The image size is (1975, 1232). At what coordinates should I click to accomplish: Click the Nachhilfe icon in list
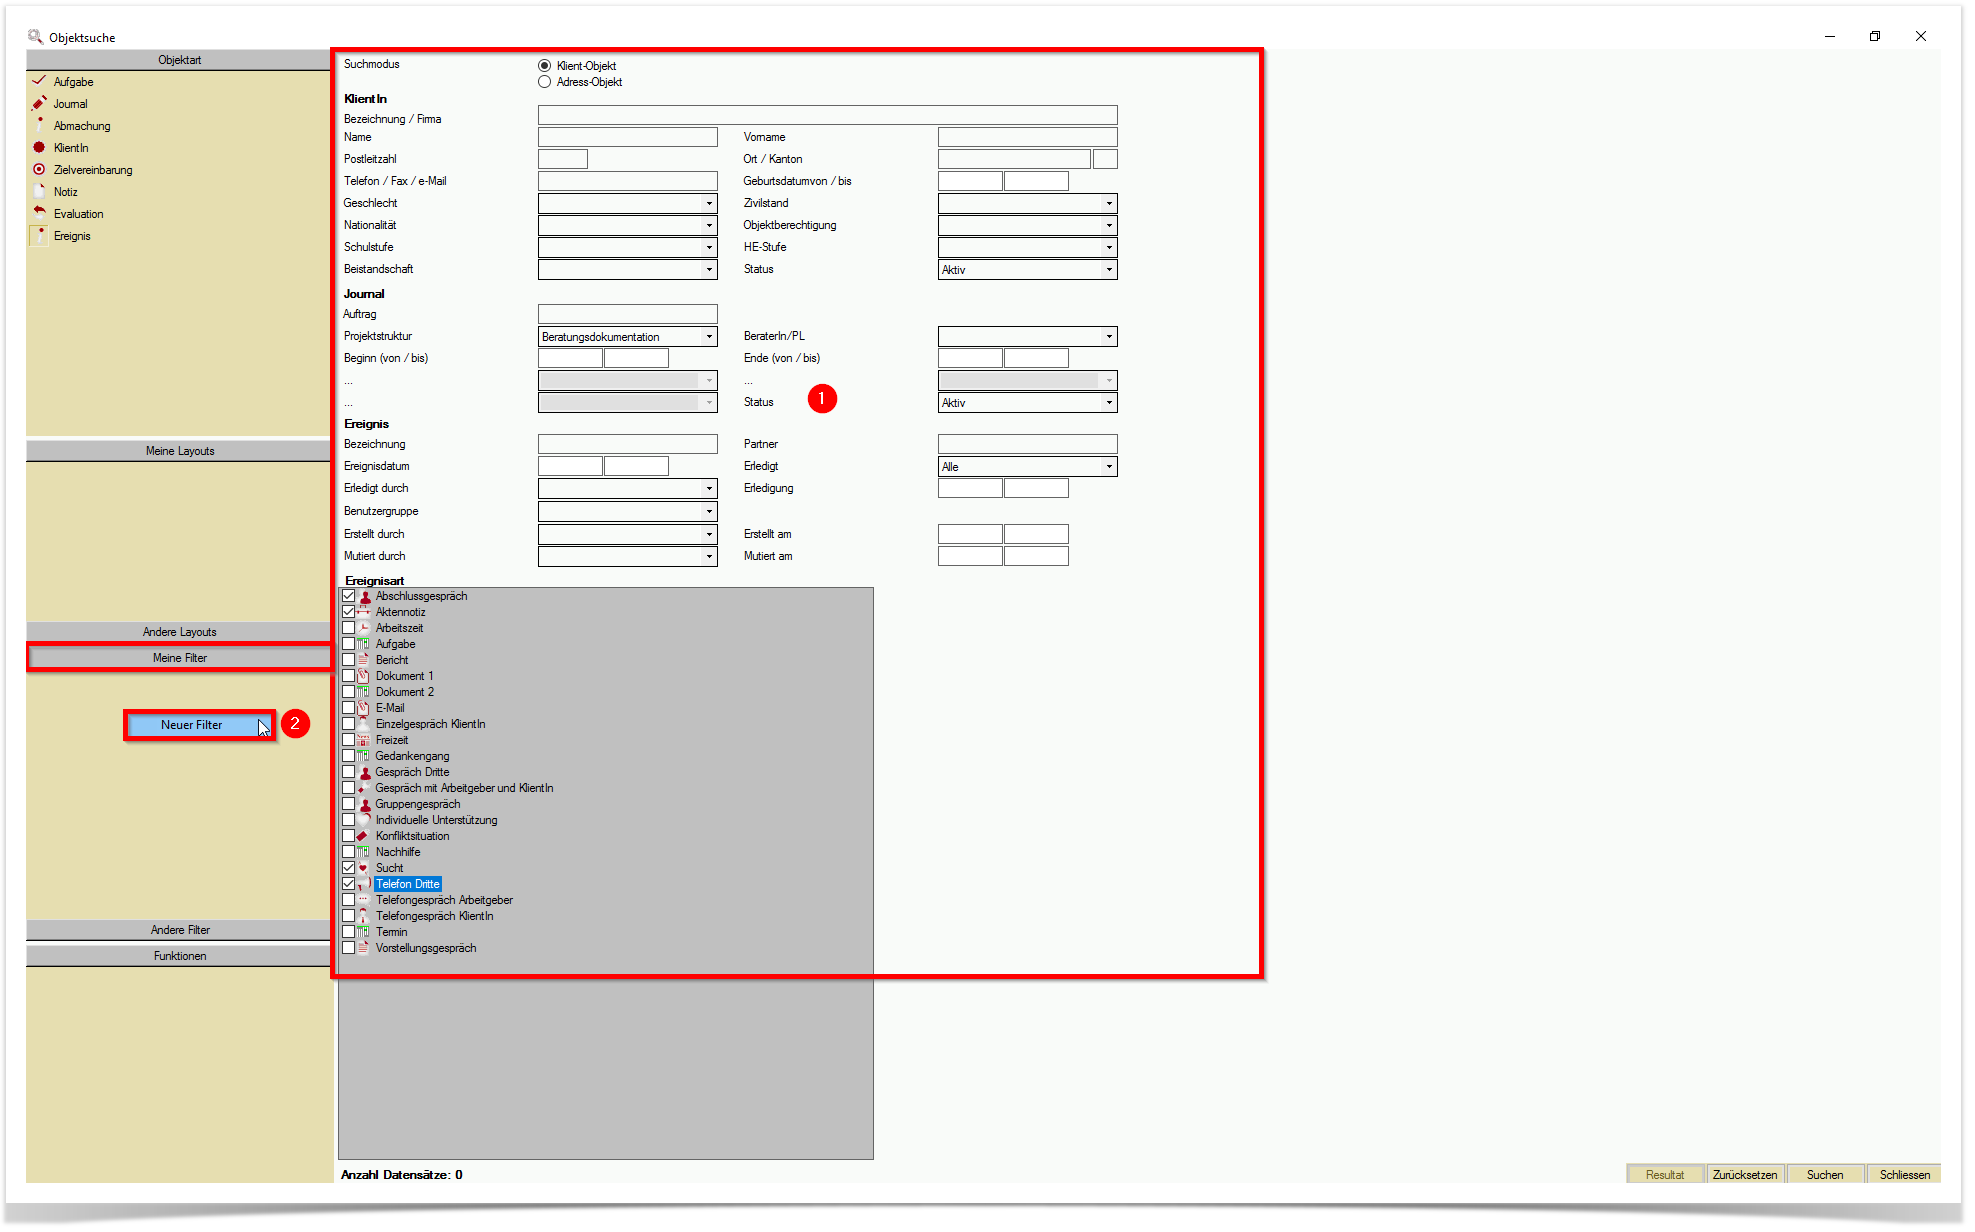coord(364,852)
